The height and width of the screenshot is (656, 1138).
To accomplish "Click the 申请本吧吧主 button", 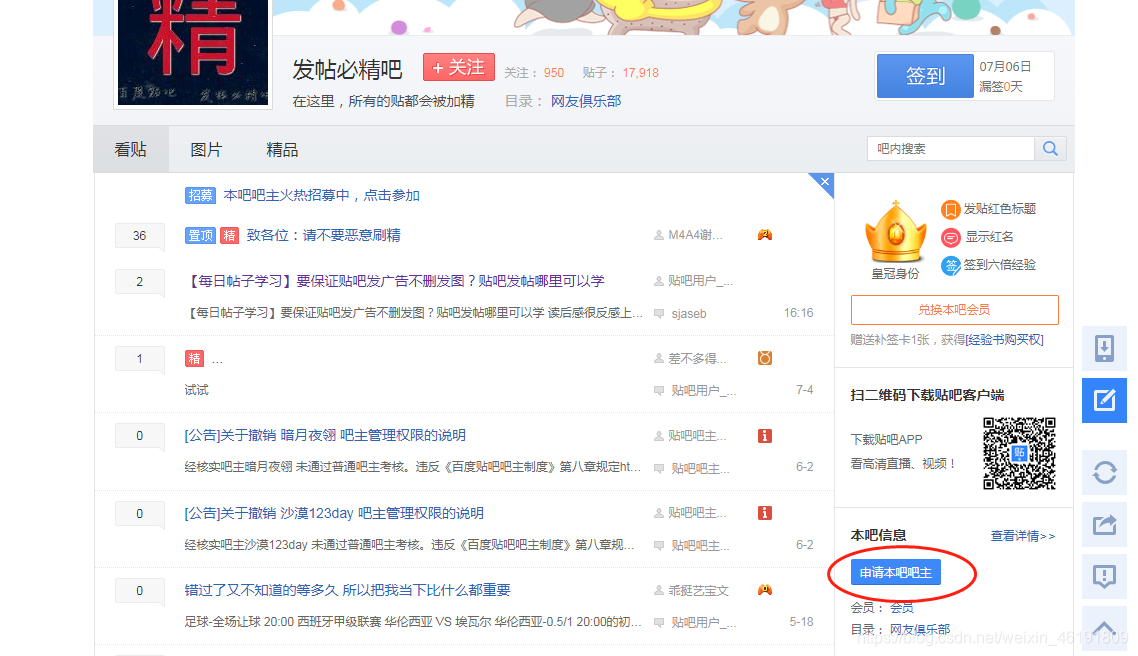I will [x=896, y=573].
